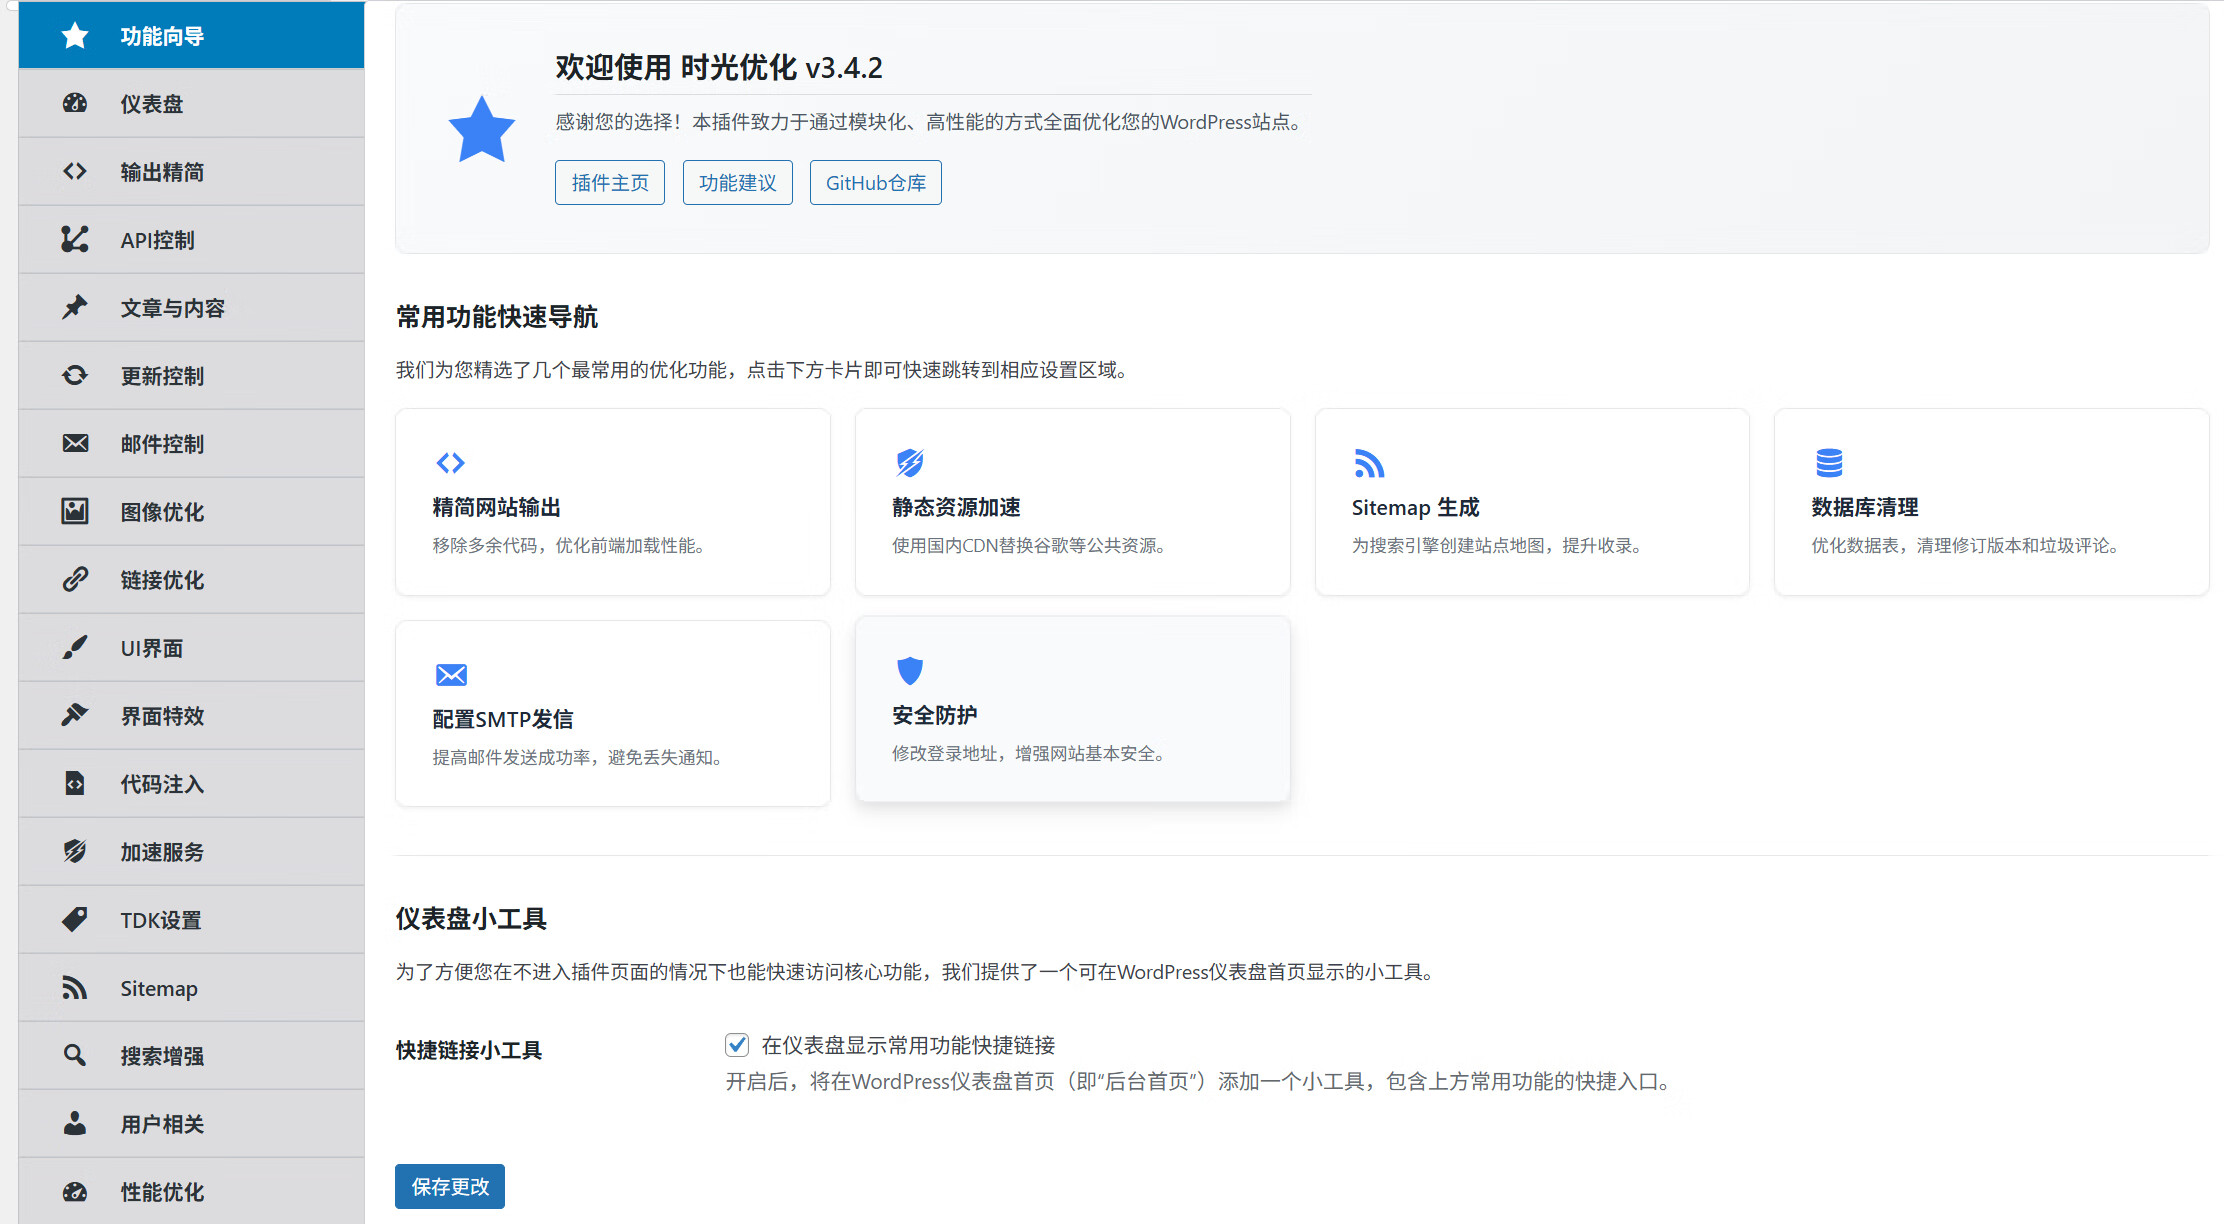This screenshot has height=1224, width=2224.
Task: Open the Sitemap 生成 card
Action: (1531, 503)
